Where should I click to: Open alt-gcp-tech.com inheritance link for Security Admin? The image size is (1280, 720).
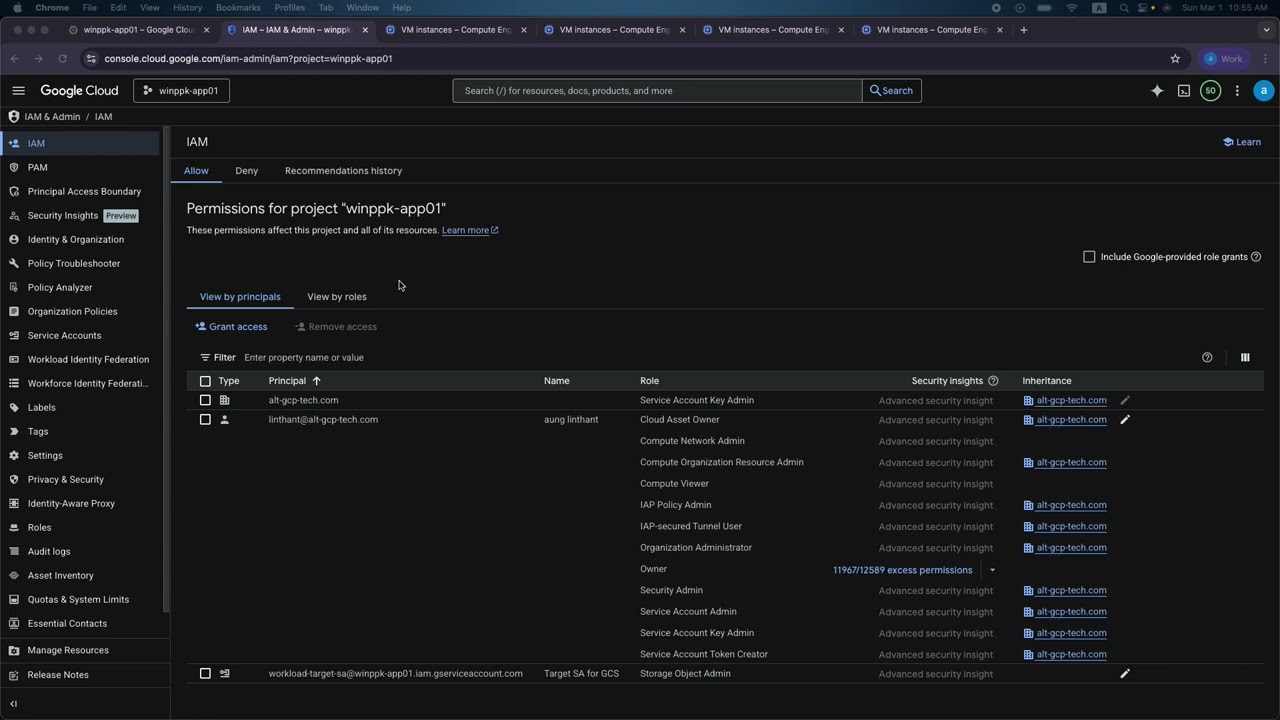pos(1071,591)
